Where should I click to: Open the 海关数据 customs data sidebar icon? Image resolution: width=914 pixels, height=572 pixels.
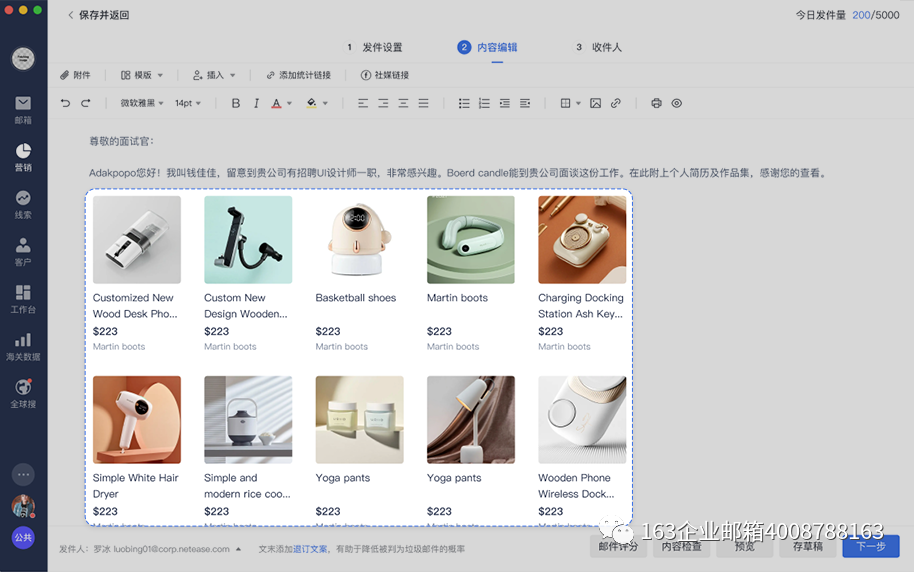23,347
